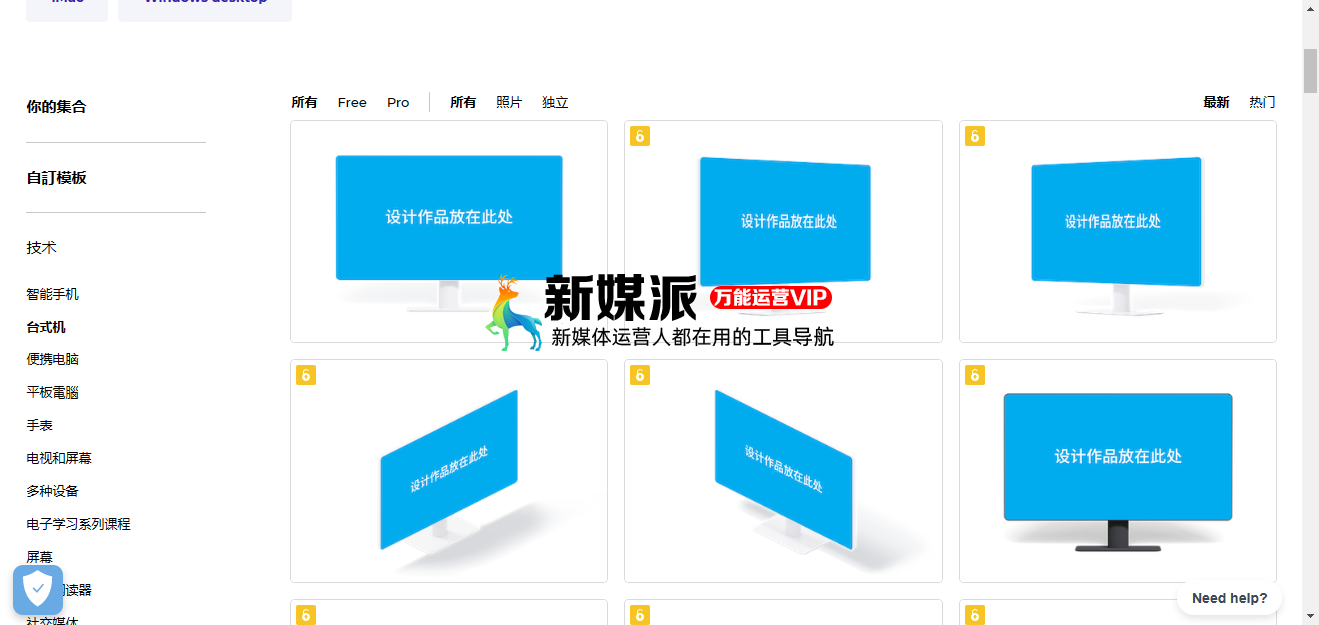Click lock badge on center isometric monitor mockup

[x=640, y=375]
